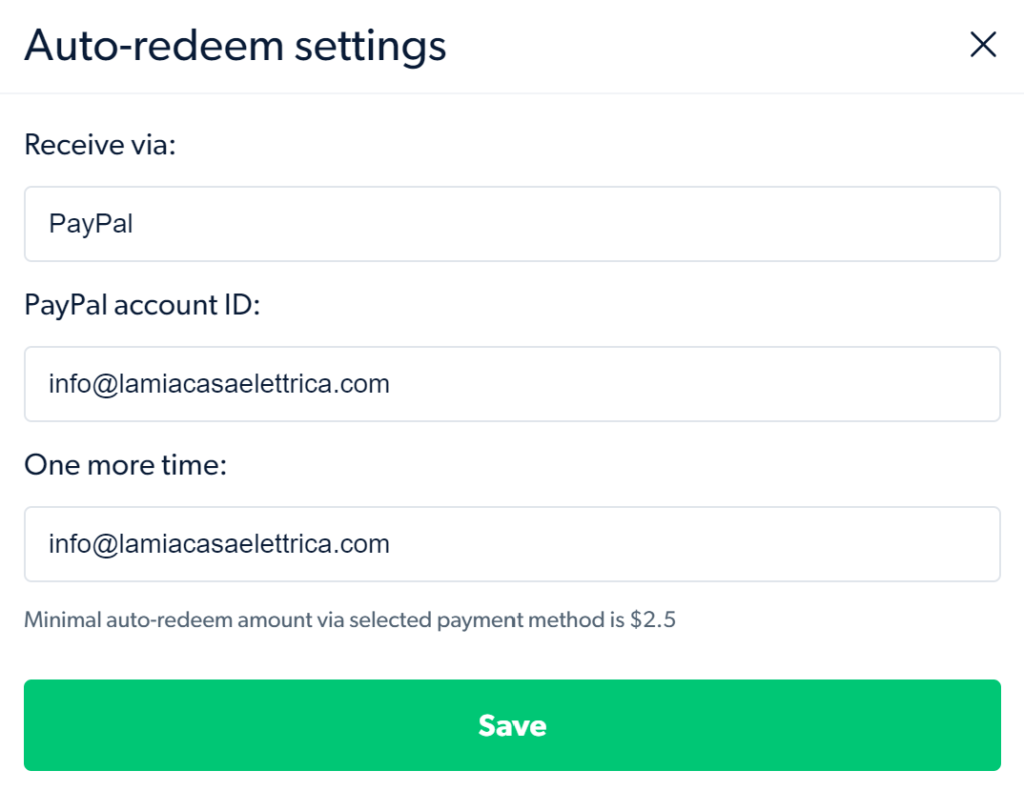Image resolution: width=1024 pixels, height=791 pixels.
Task: Dismiss the dialog with the X icon
Action: 983,45
